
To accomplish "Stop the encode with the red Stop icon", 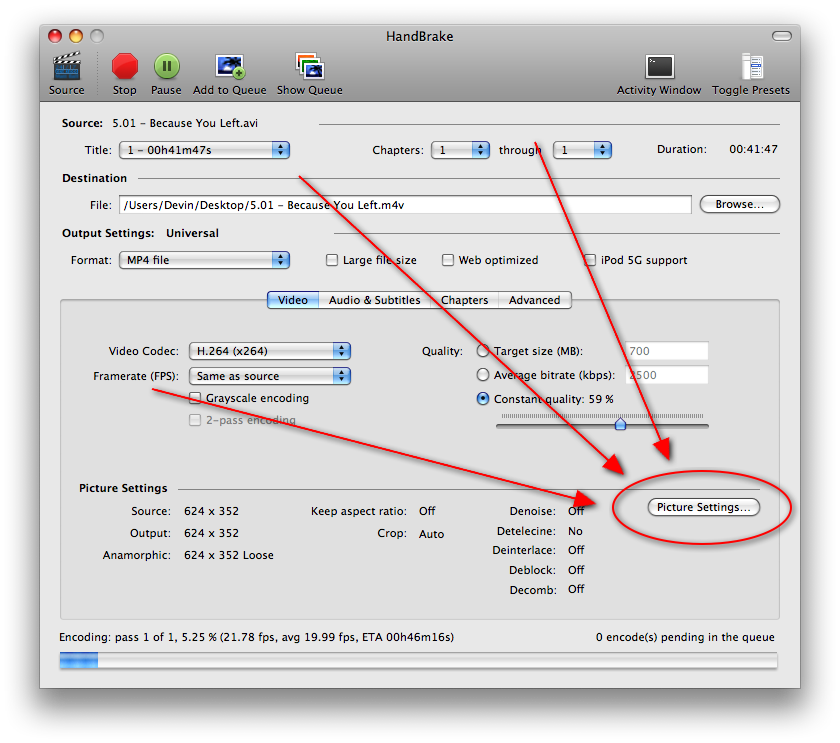I will coord(125,66).
